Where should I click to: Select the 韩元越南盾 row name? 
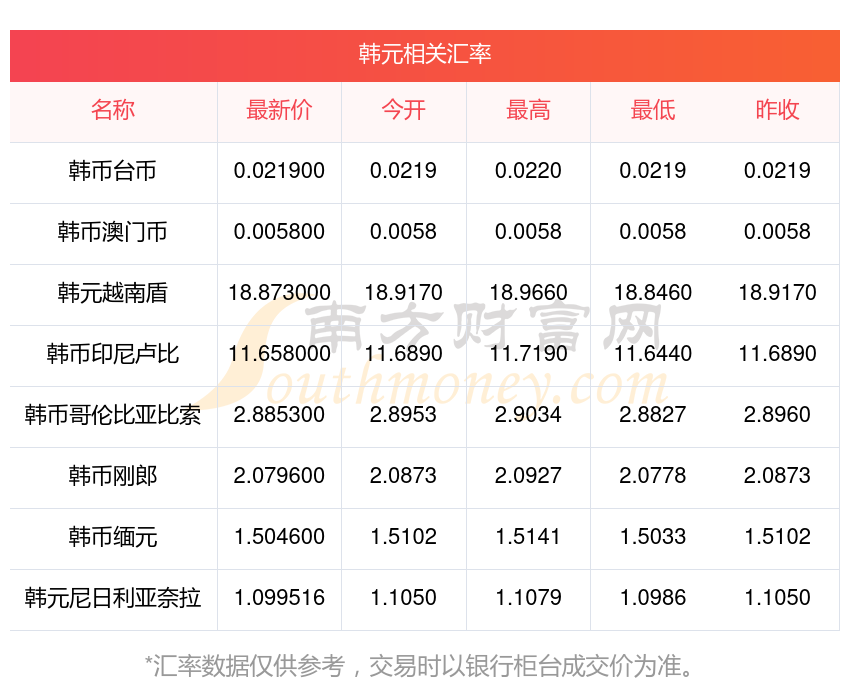(x=113, y=293)
